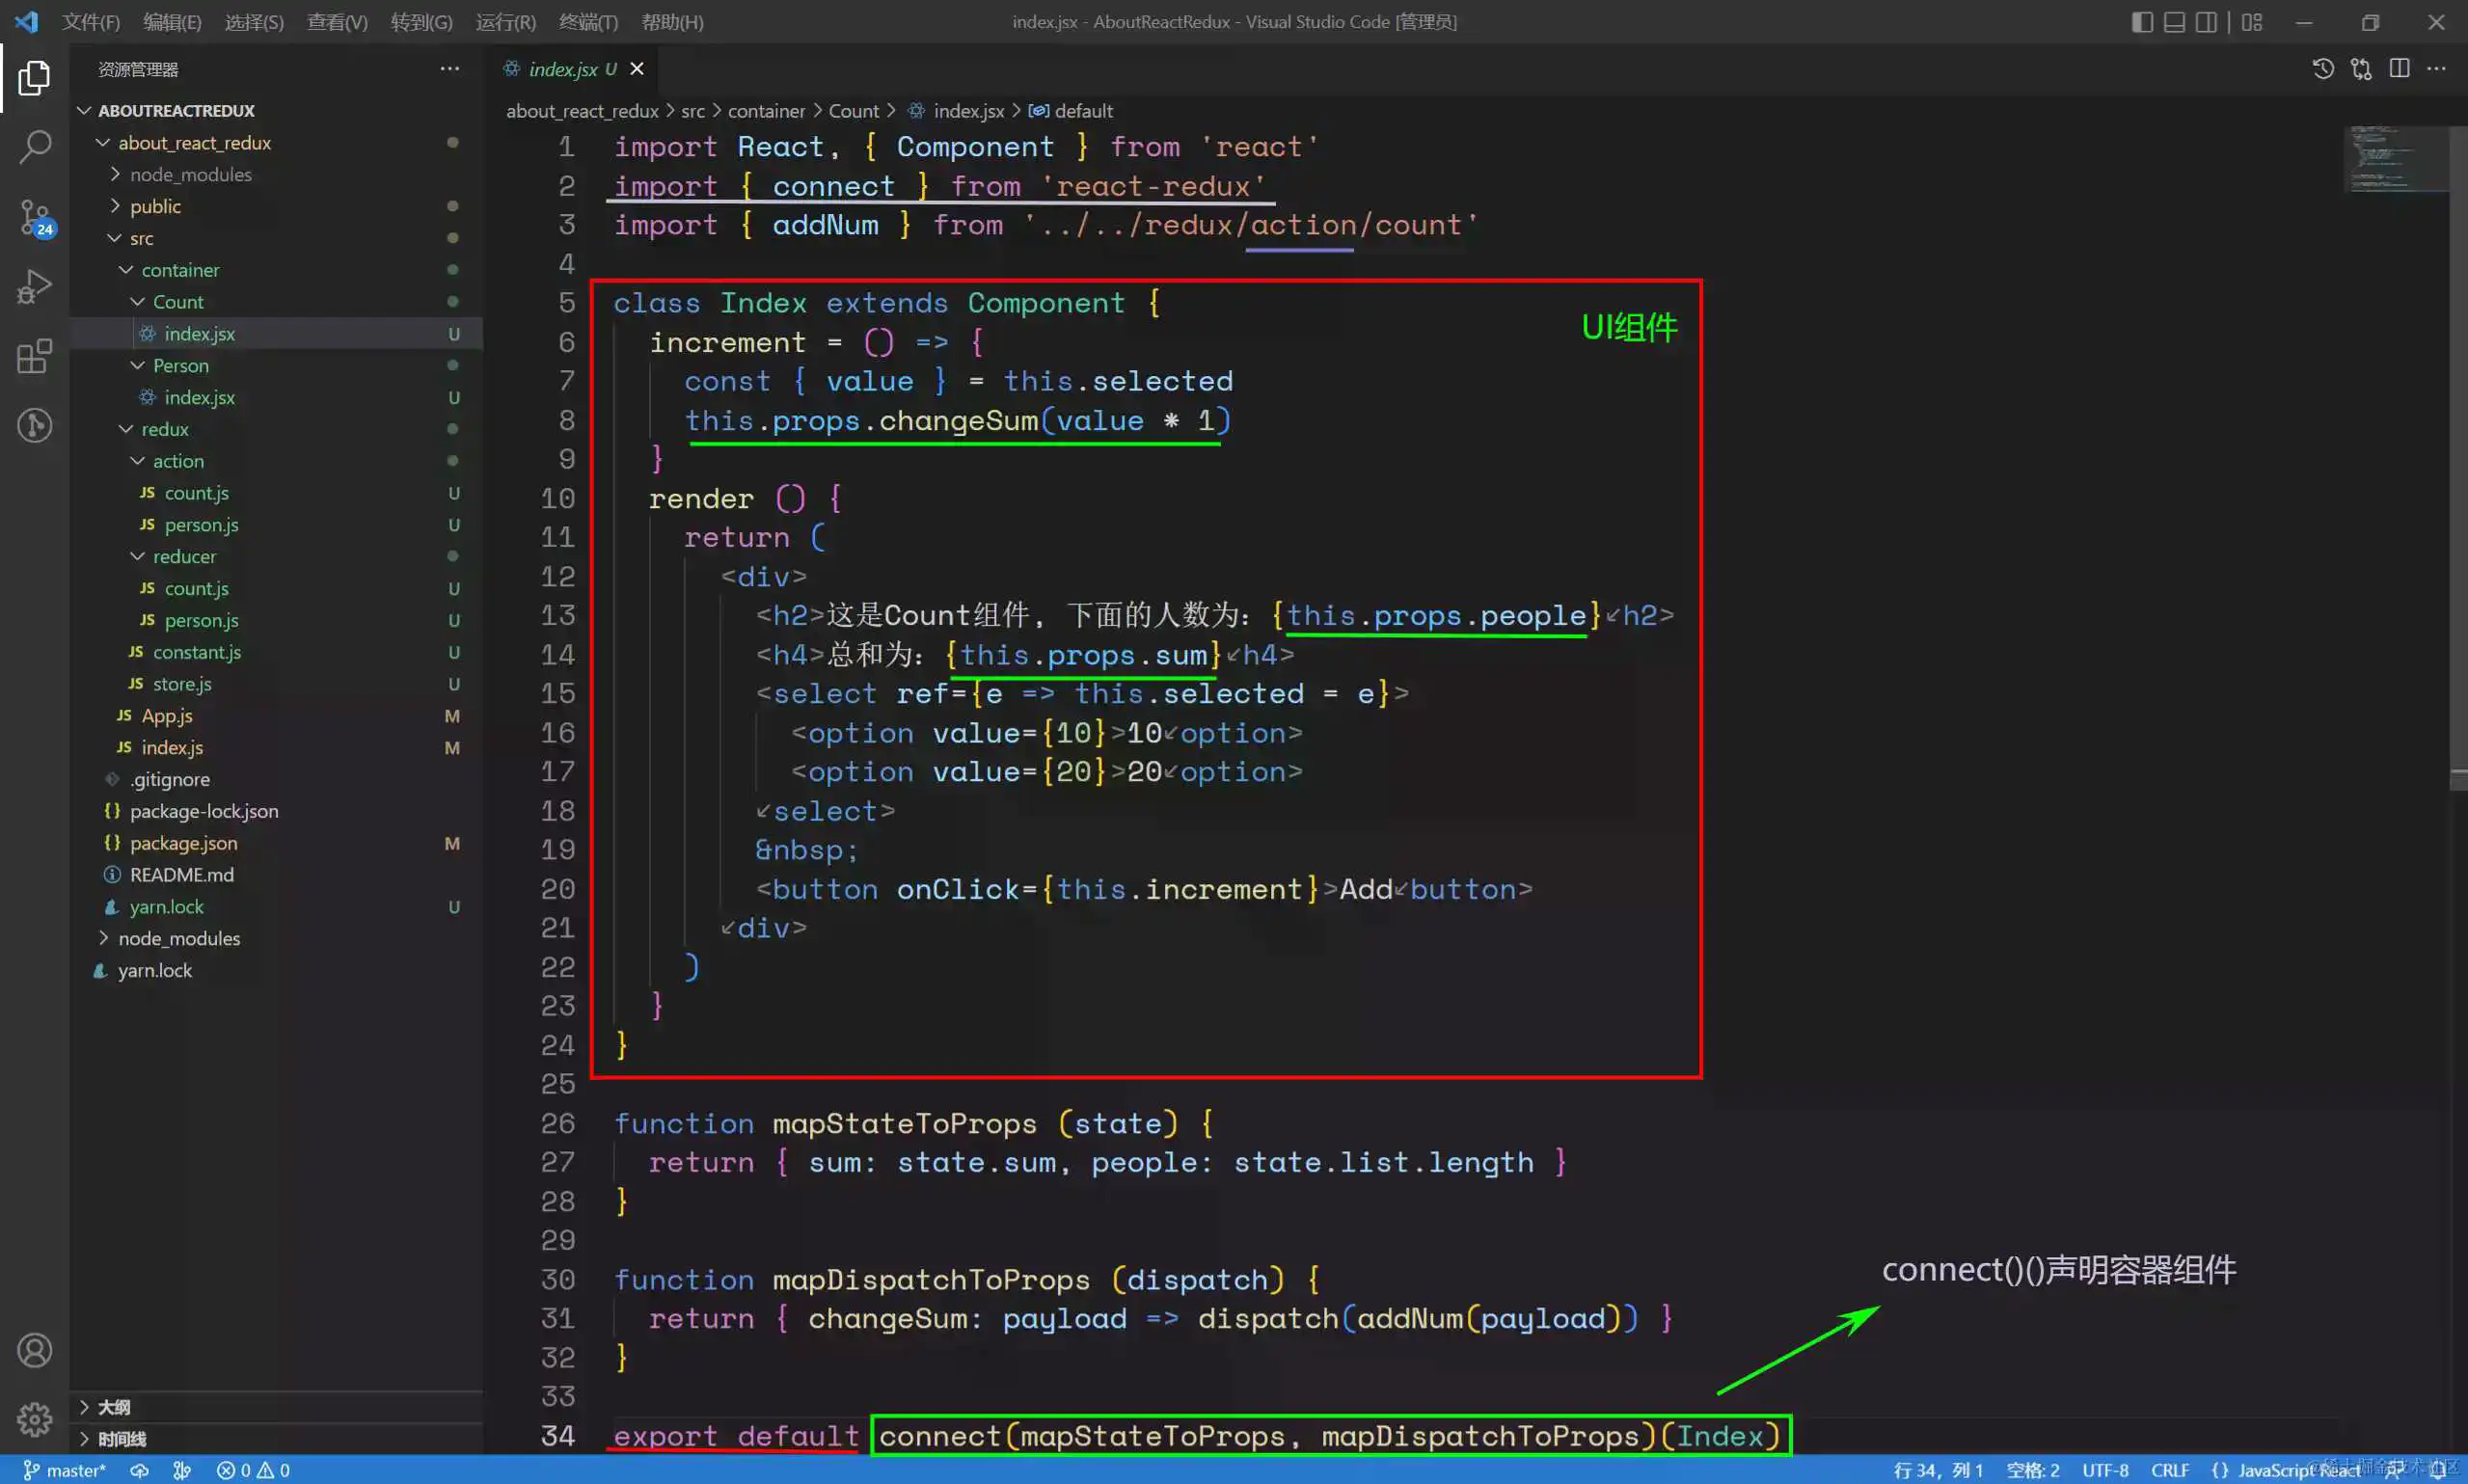Open the 查看(V) menu

337,22
